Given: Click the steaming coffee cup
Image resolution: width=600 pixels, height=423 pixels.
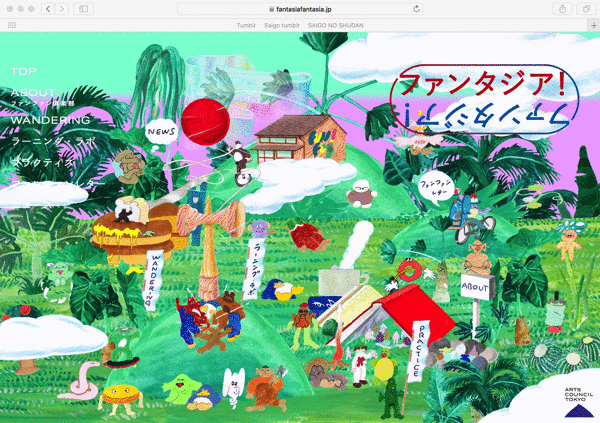Looking at the screenshot, I should click(342, 283).
